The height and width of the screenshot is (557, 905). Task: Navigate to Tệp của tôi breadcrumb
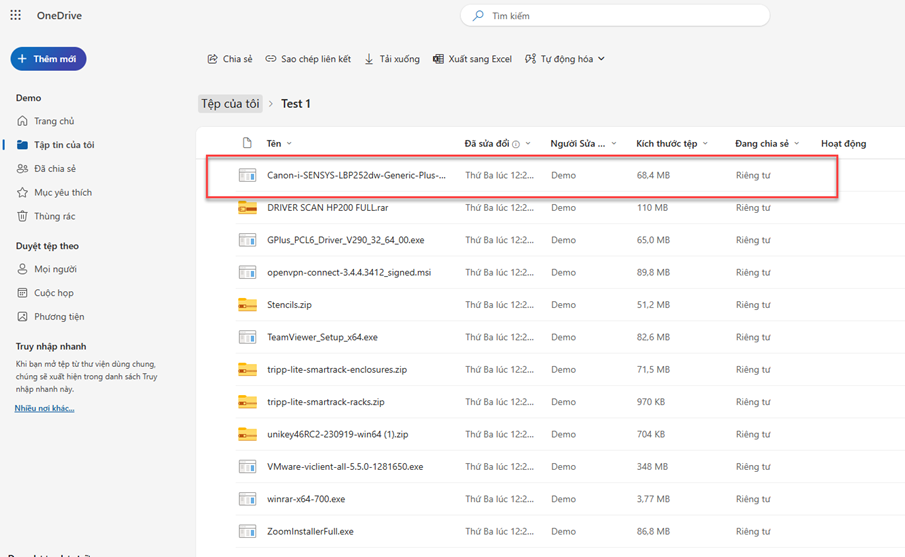tap(230, 104)
